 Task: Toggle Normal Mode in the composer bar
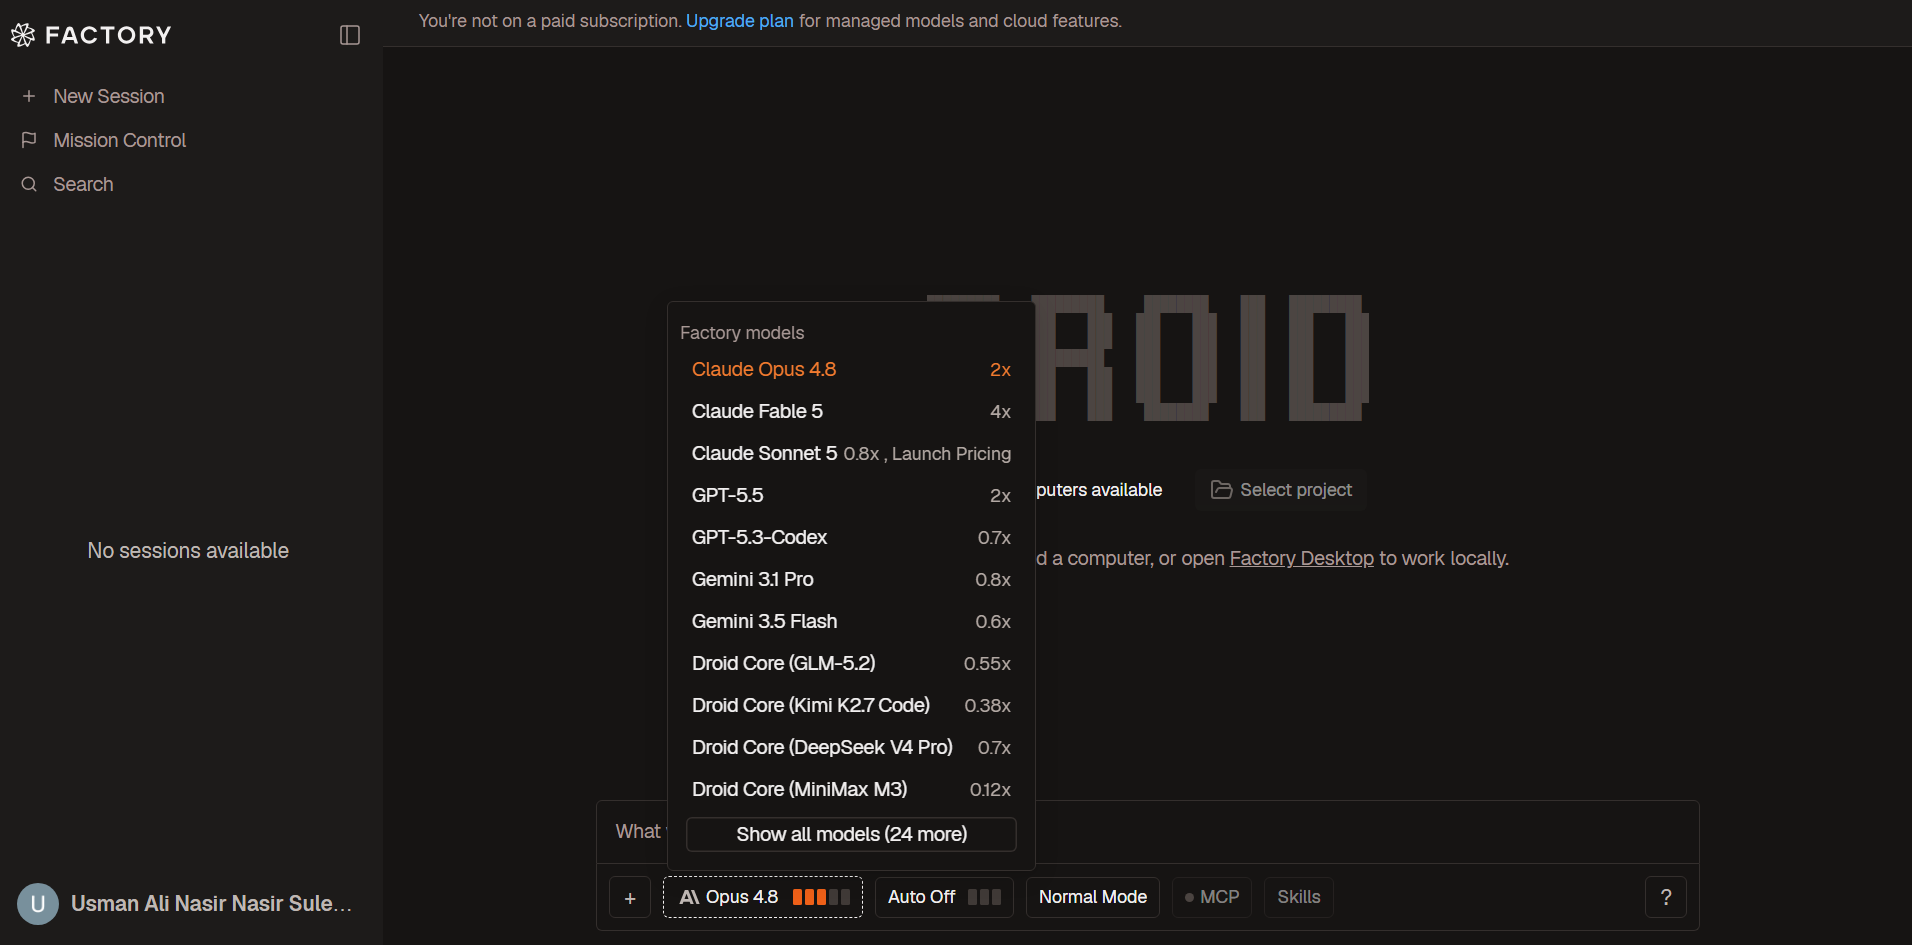coord(1093,897)
